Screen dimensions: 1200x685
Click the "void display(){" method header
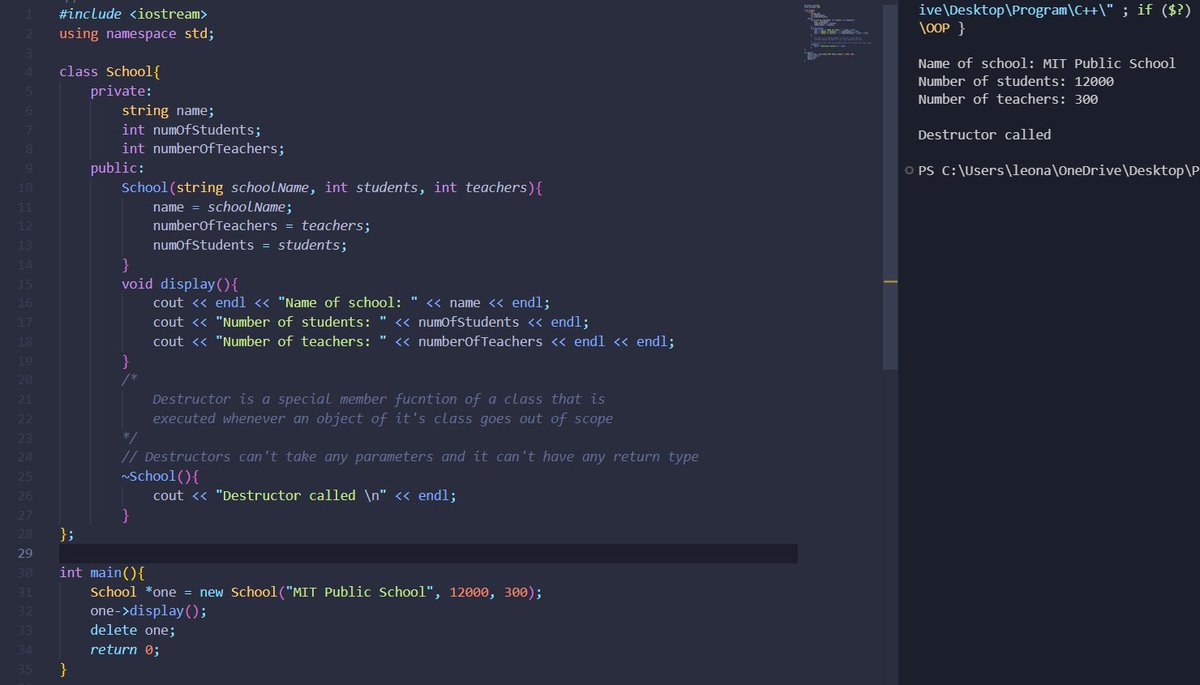[x=180, y=283]
